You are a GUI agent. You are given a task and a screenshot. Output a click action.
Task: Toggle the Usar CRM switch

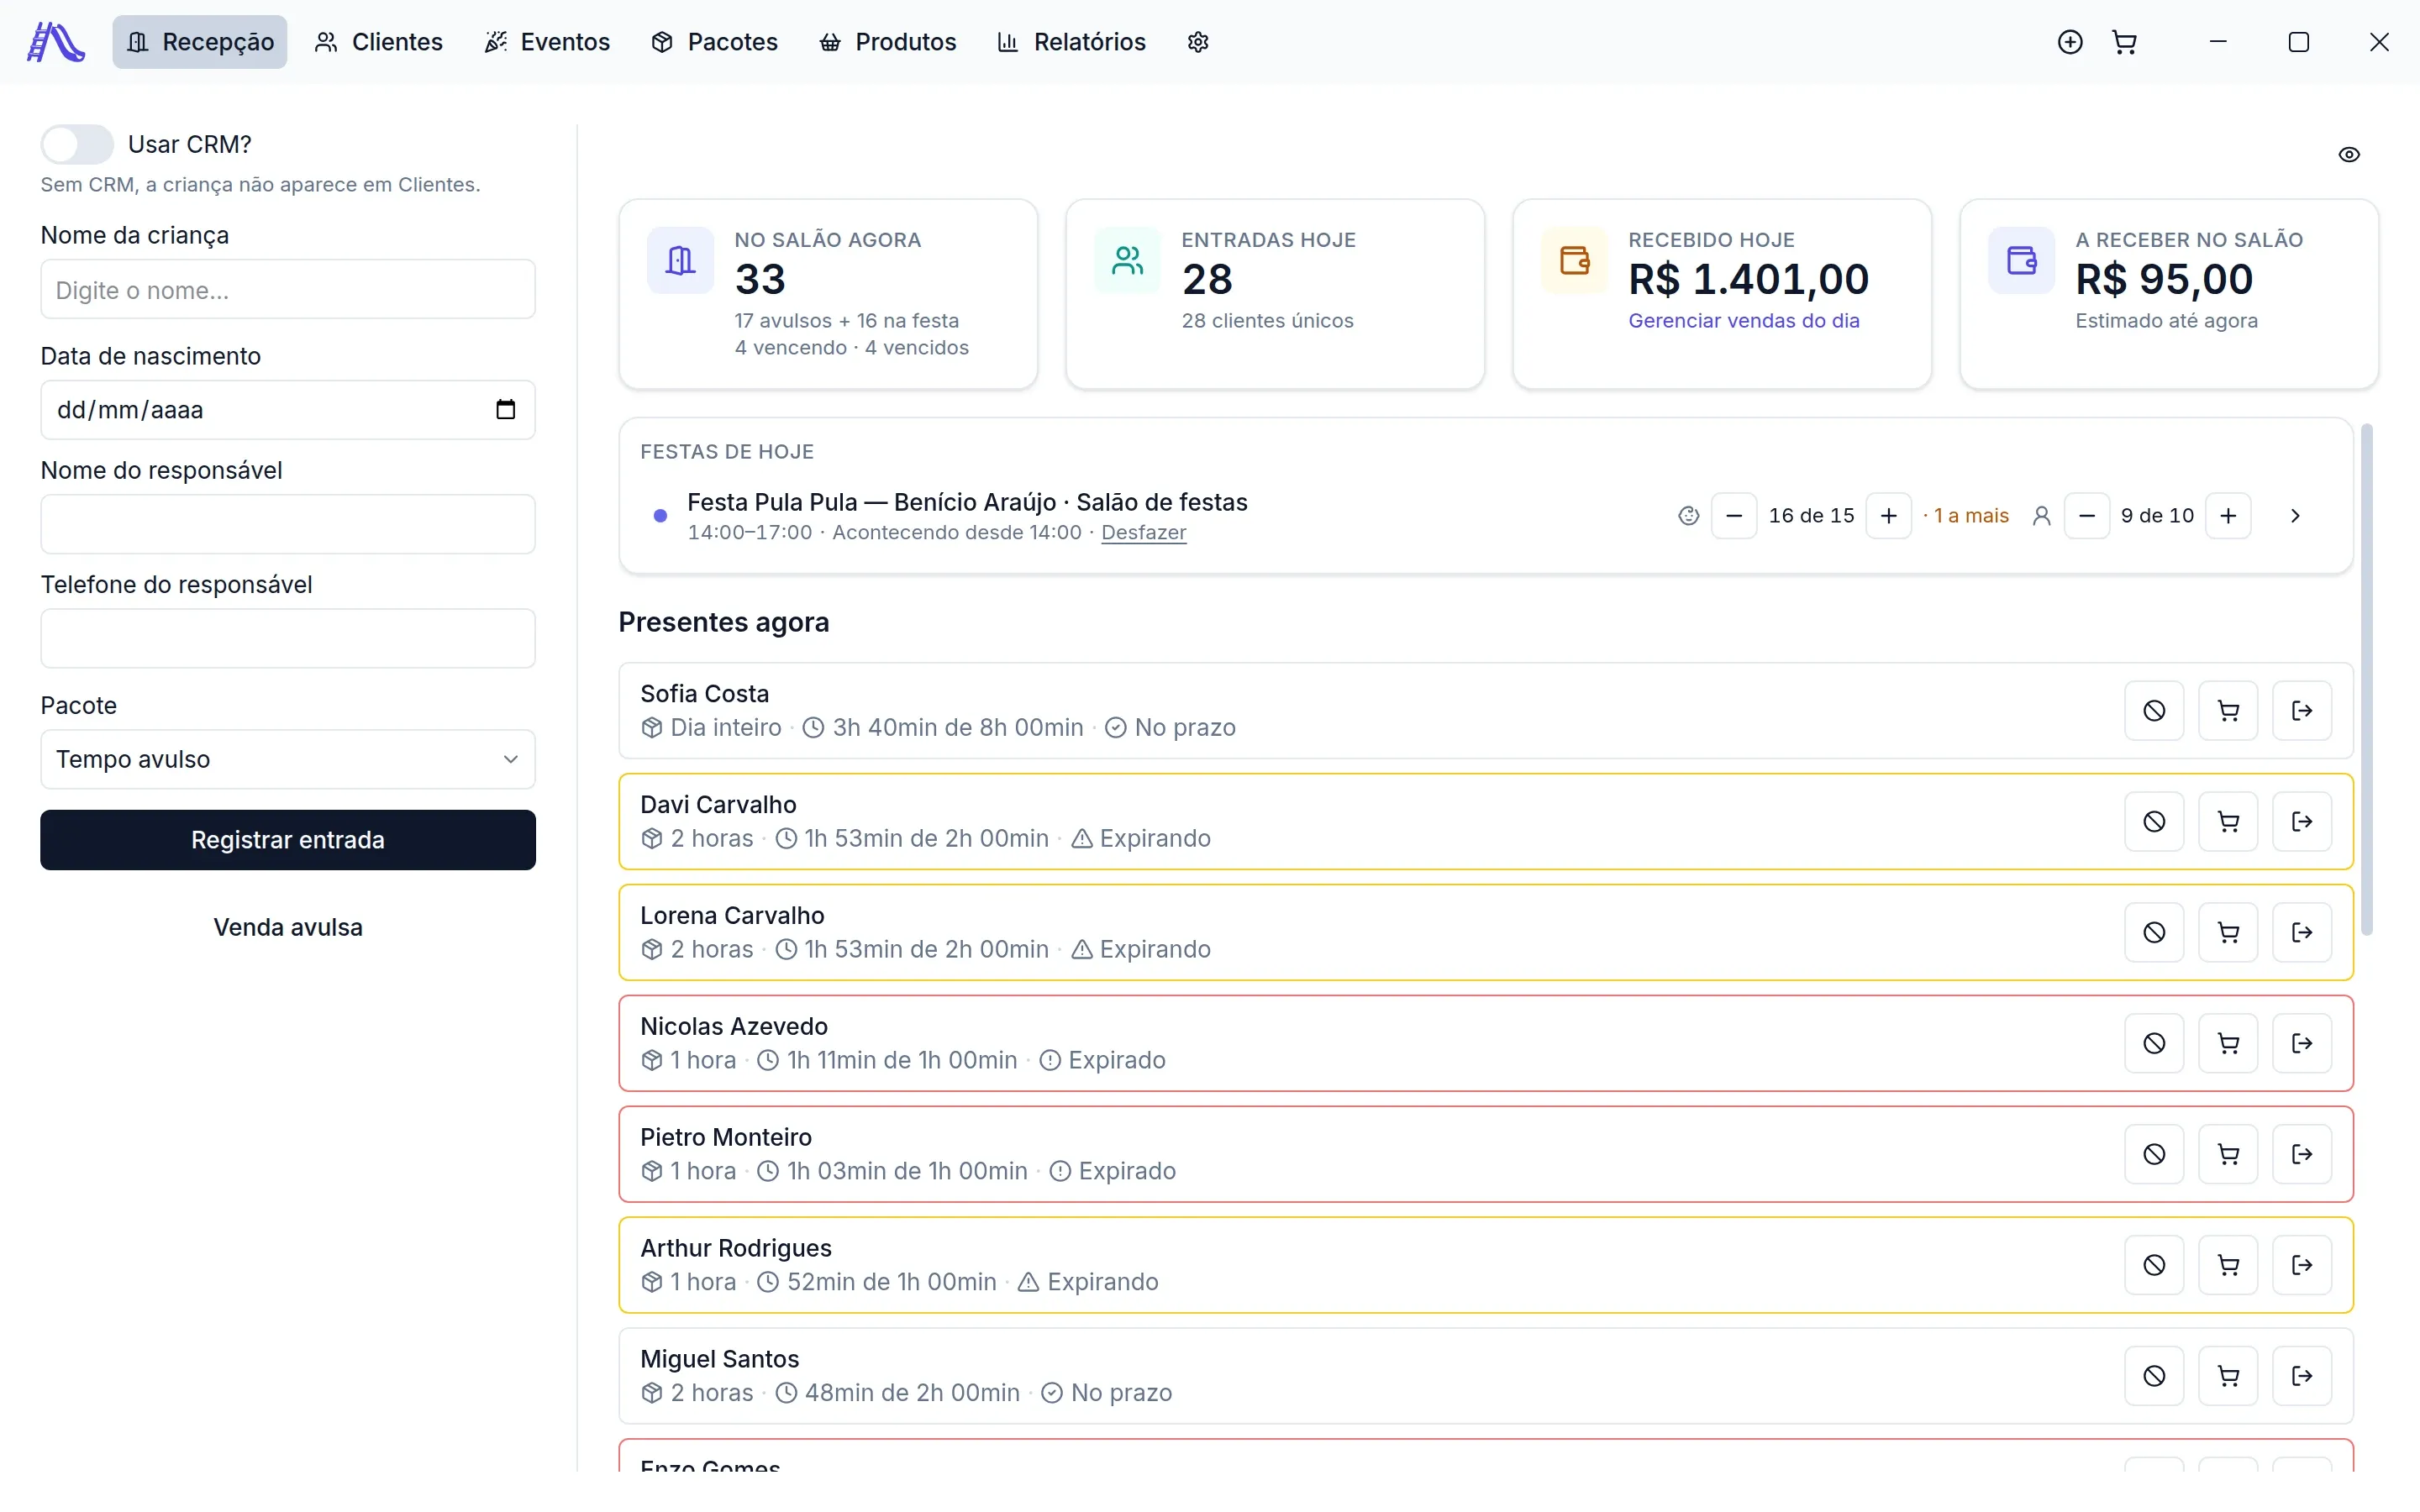77,144
